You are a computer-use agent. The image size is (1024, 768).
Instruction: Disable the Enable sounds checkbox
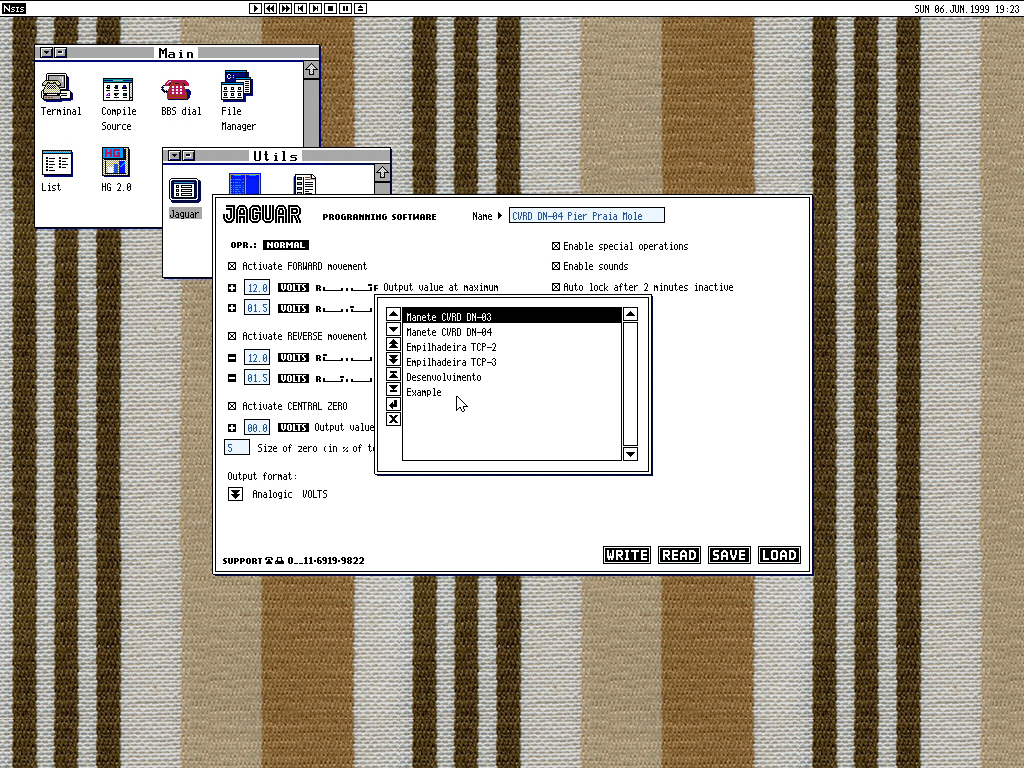tap(556, 267)
